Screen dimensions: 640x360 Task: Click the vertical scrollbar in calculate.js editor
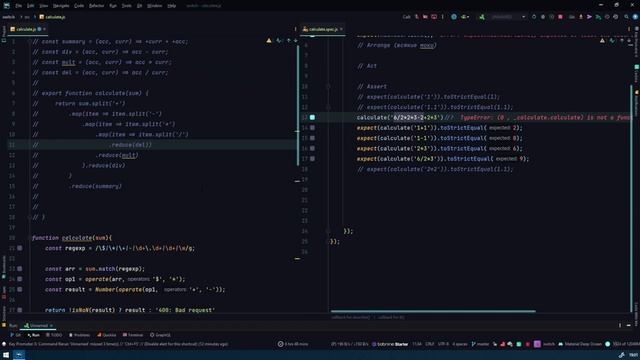pyautogui.click(x=298, y=105)
